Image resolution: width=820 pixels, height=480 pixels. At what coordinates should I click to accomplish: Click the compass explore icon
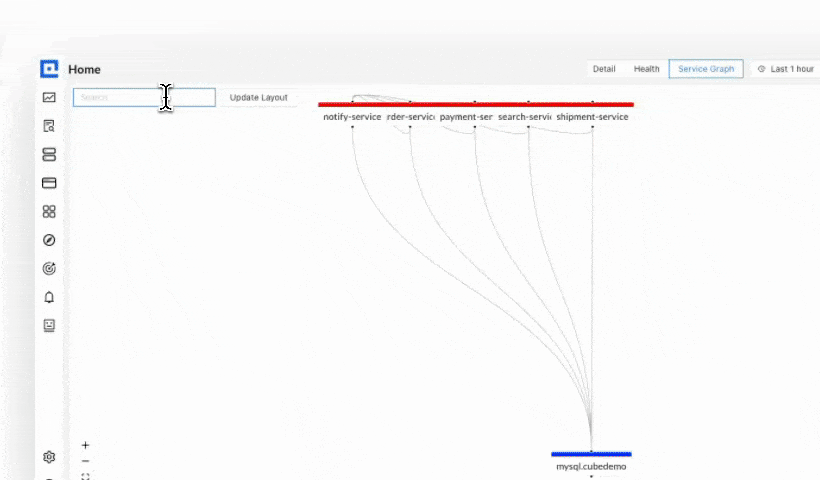coord(49,240)
